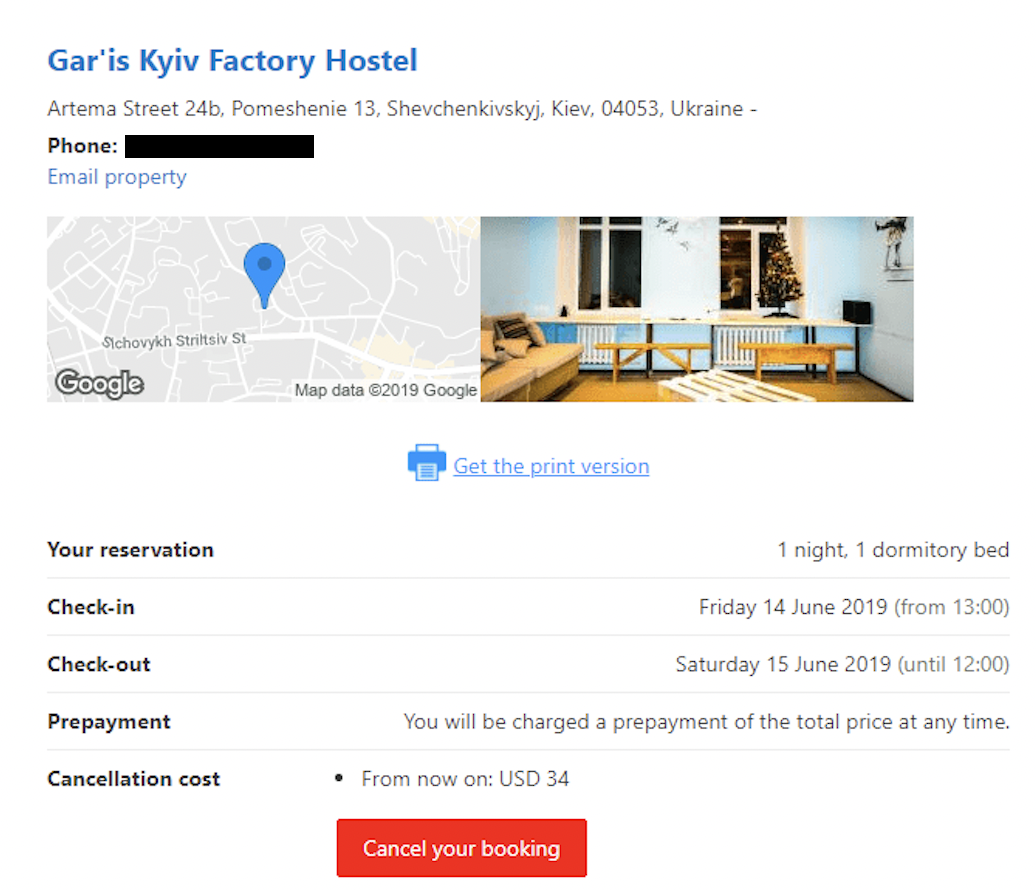The width and height of the screenshot is (1036, 890).
Task: Click the redacted phone number field
Action: point(222,146)
